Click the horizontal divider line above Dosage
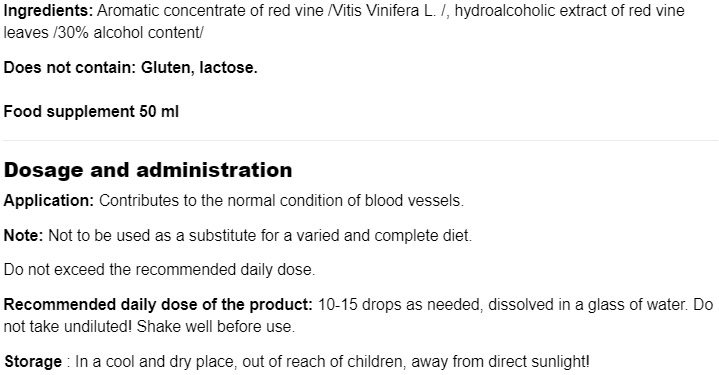The width and height of the screenshot is (719, 375). [x=360, y=140]
